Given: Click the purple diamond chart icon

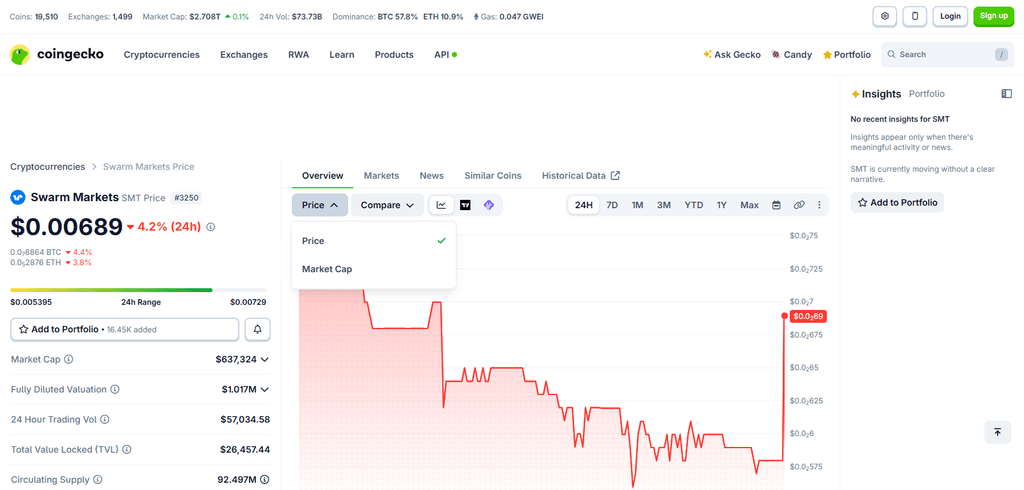Looking at the screenshot, I should pyautogui.click(x=489, y=205).
